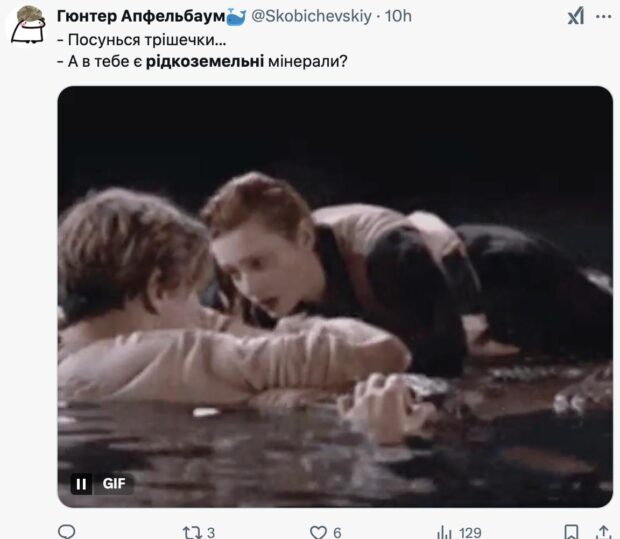Like the tweet with the heart icon

[x=318, y=531]
